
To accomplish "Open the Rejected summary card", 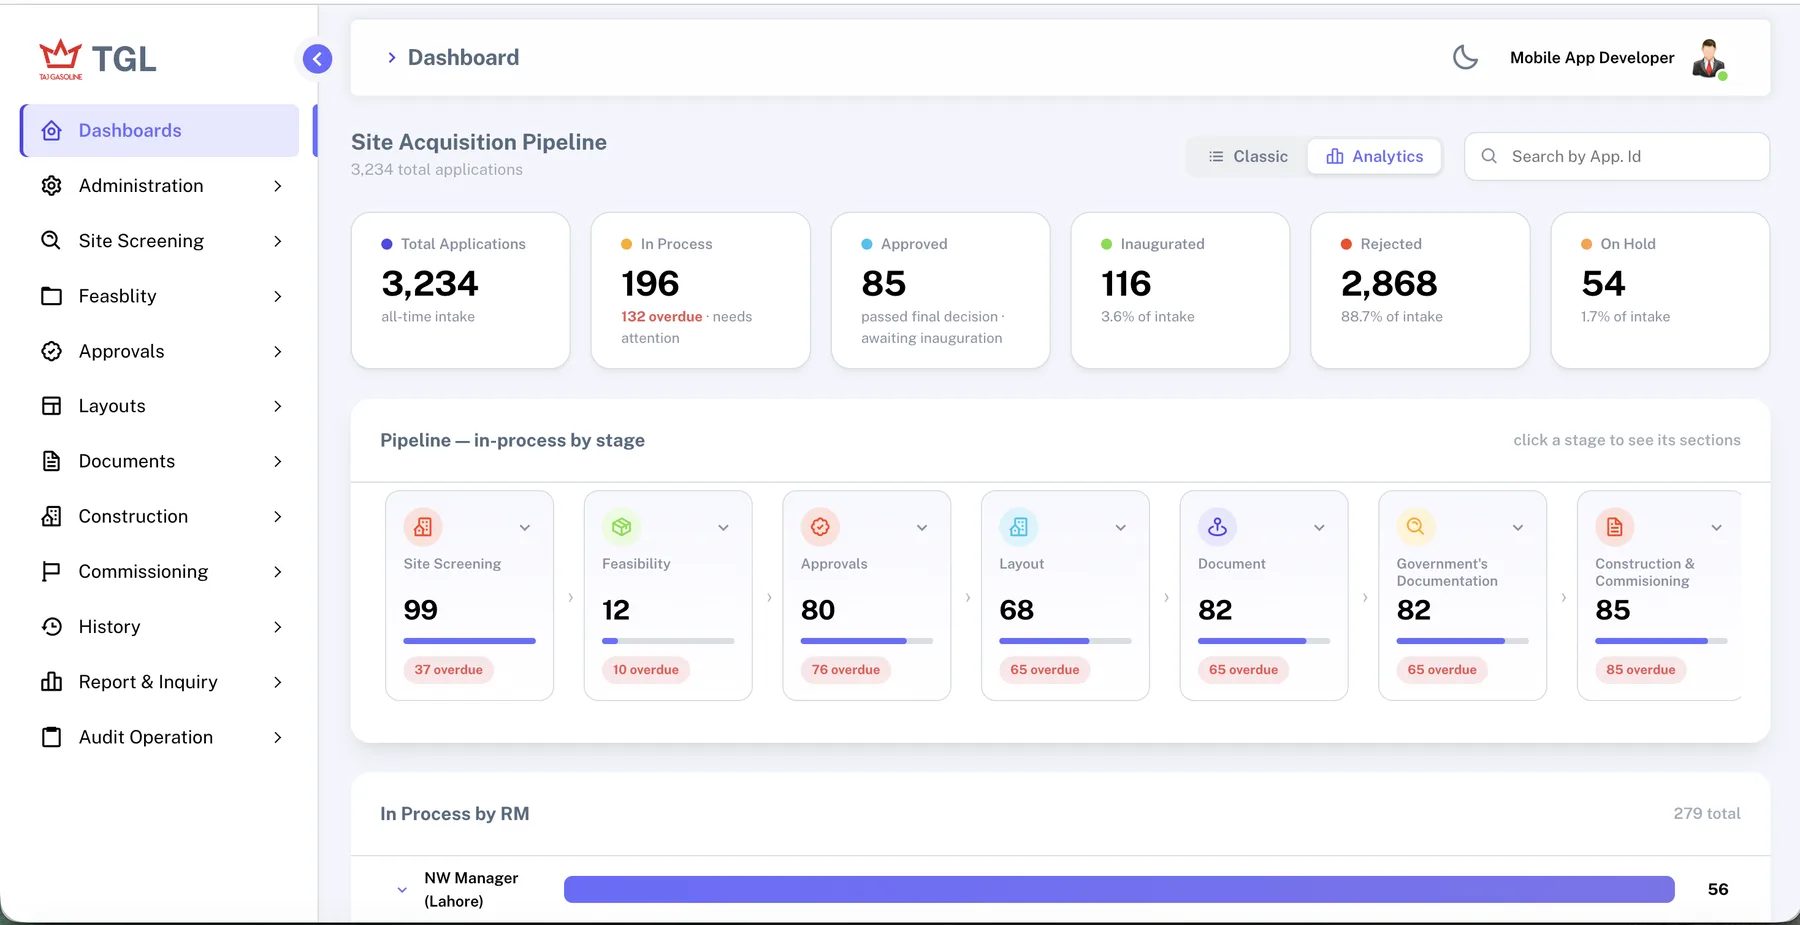I will point(1420,290).
